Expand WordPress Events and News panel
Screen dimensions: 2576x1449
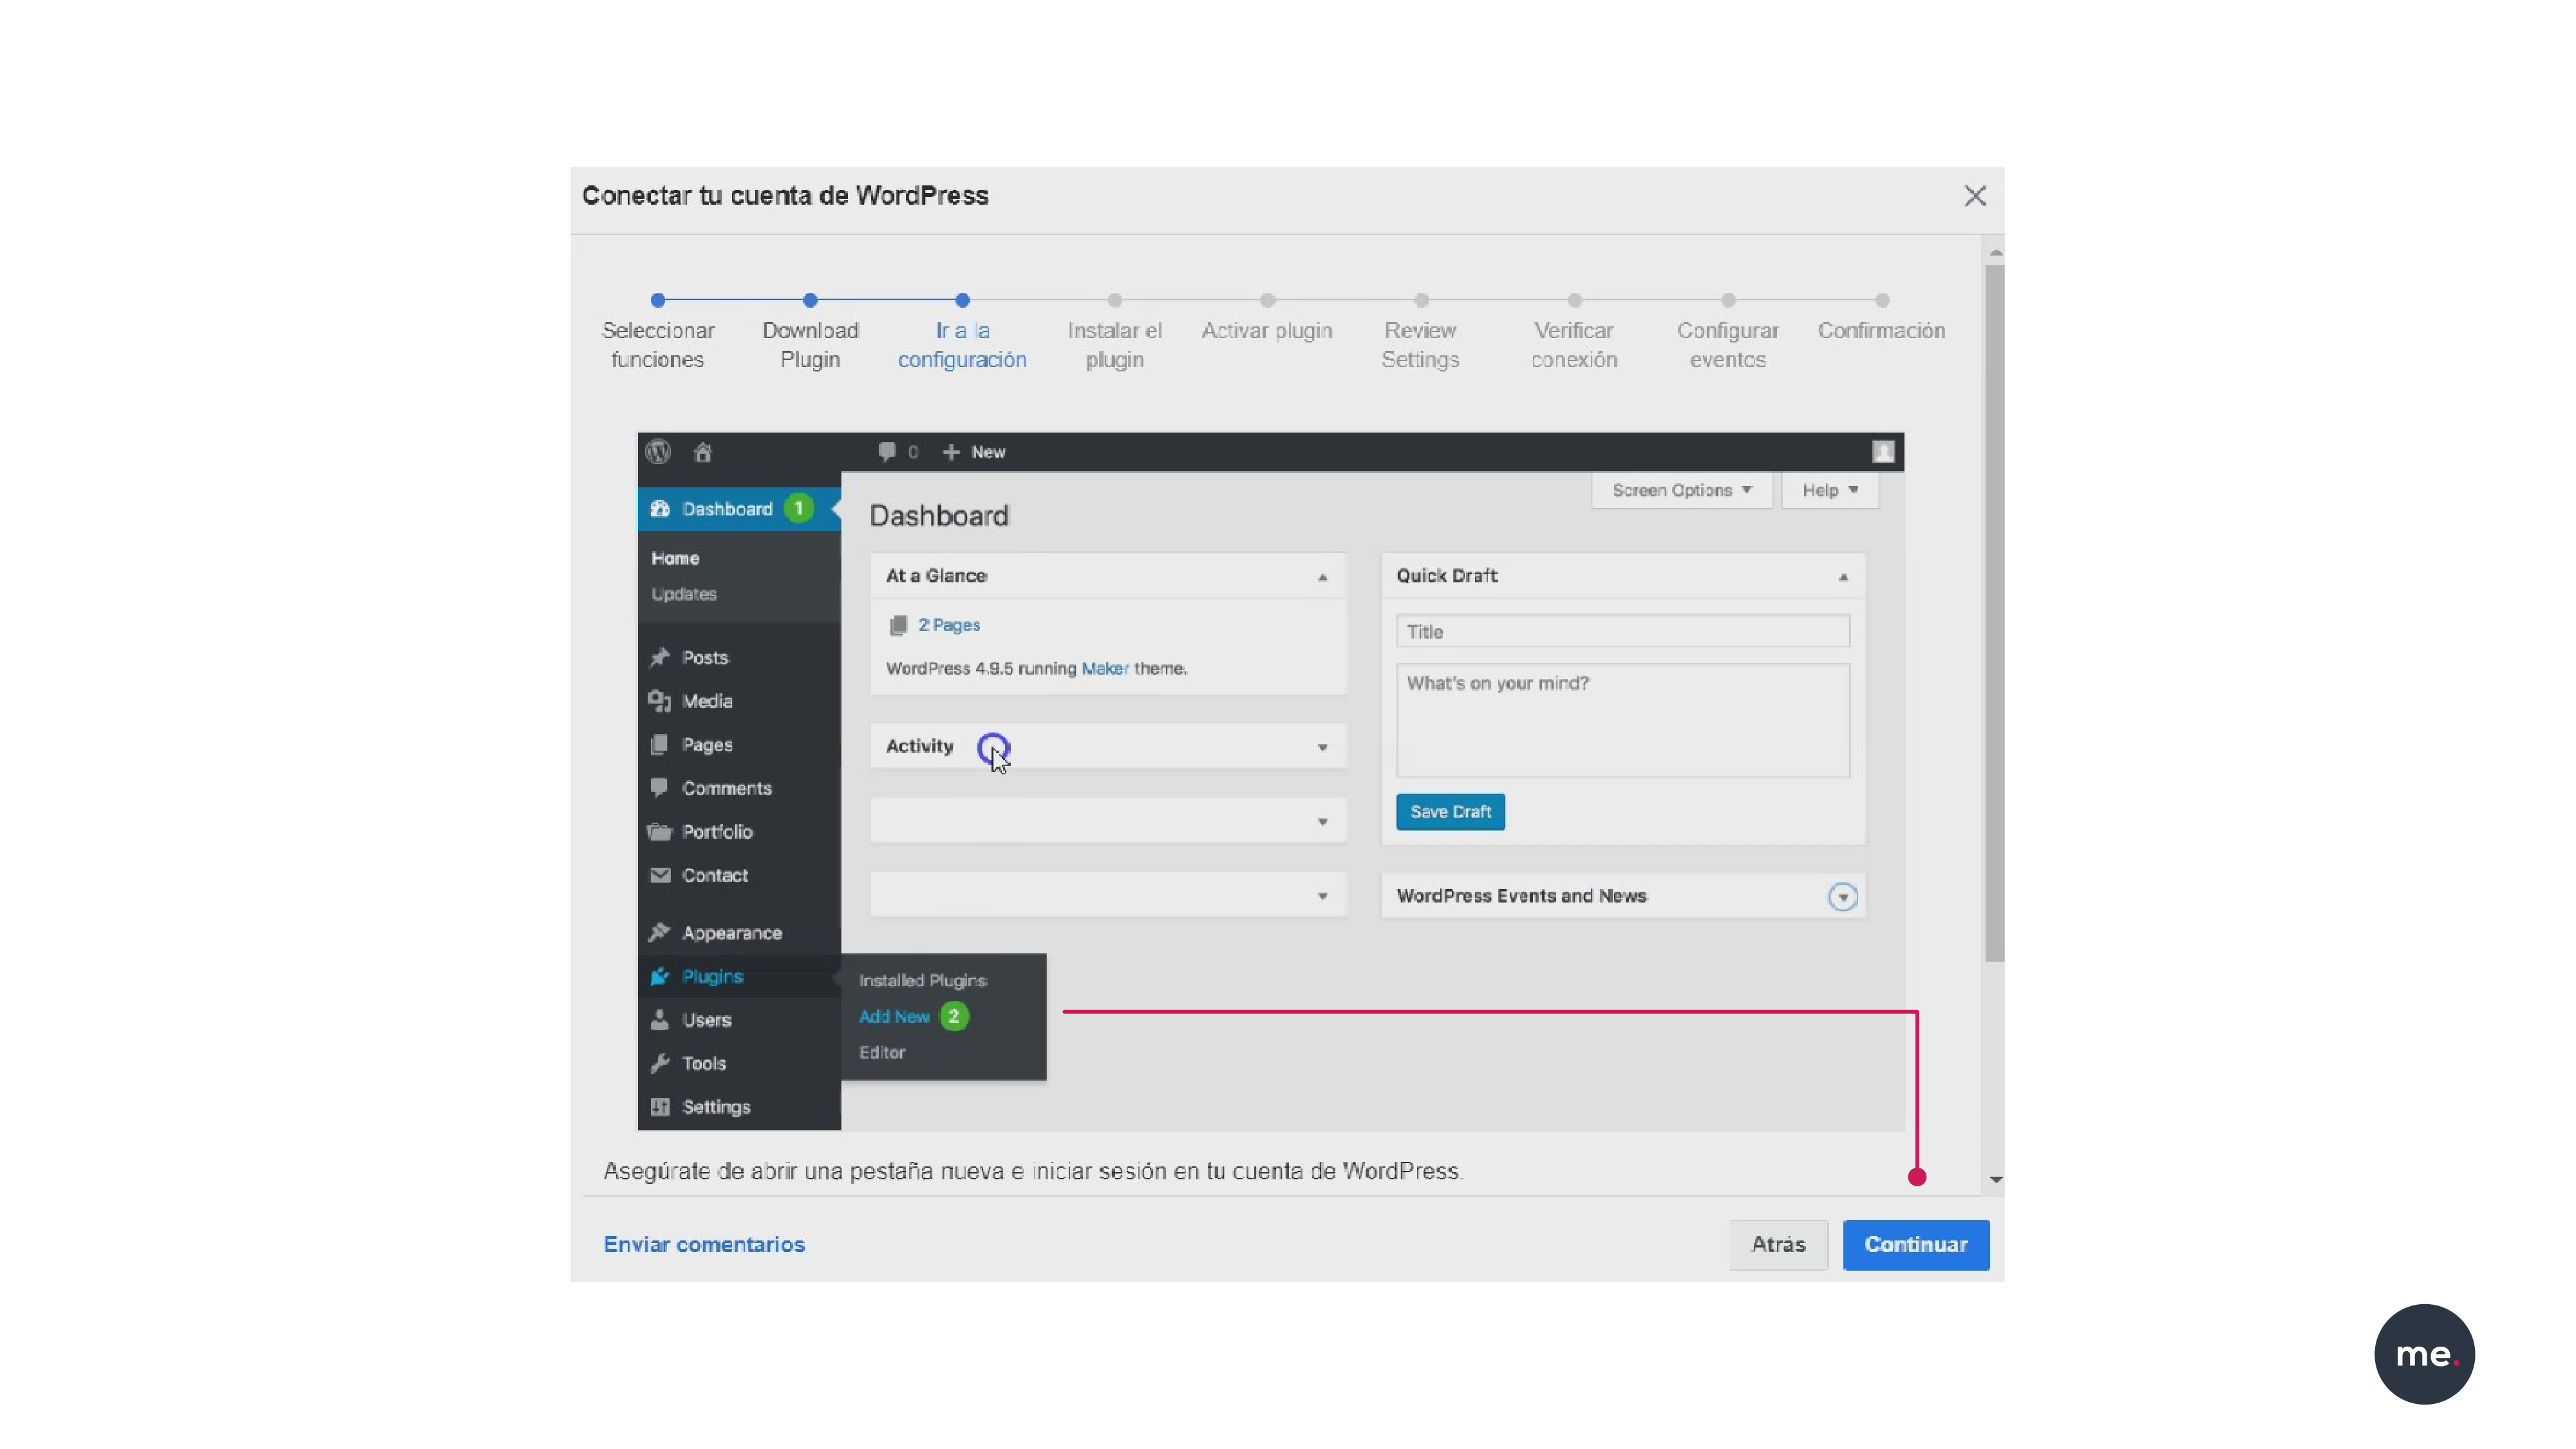pyautogui.click(x=1842, y=897)
